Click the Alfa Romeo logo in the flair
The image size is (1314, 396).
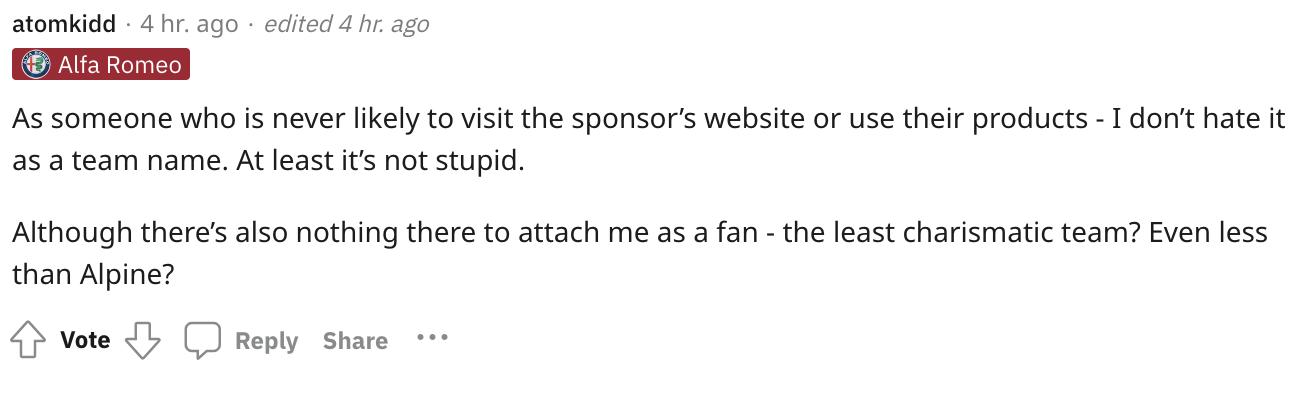[x=36, y=65]
